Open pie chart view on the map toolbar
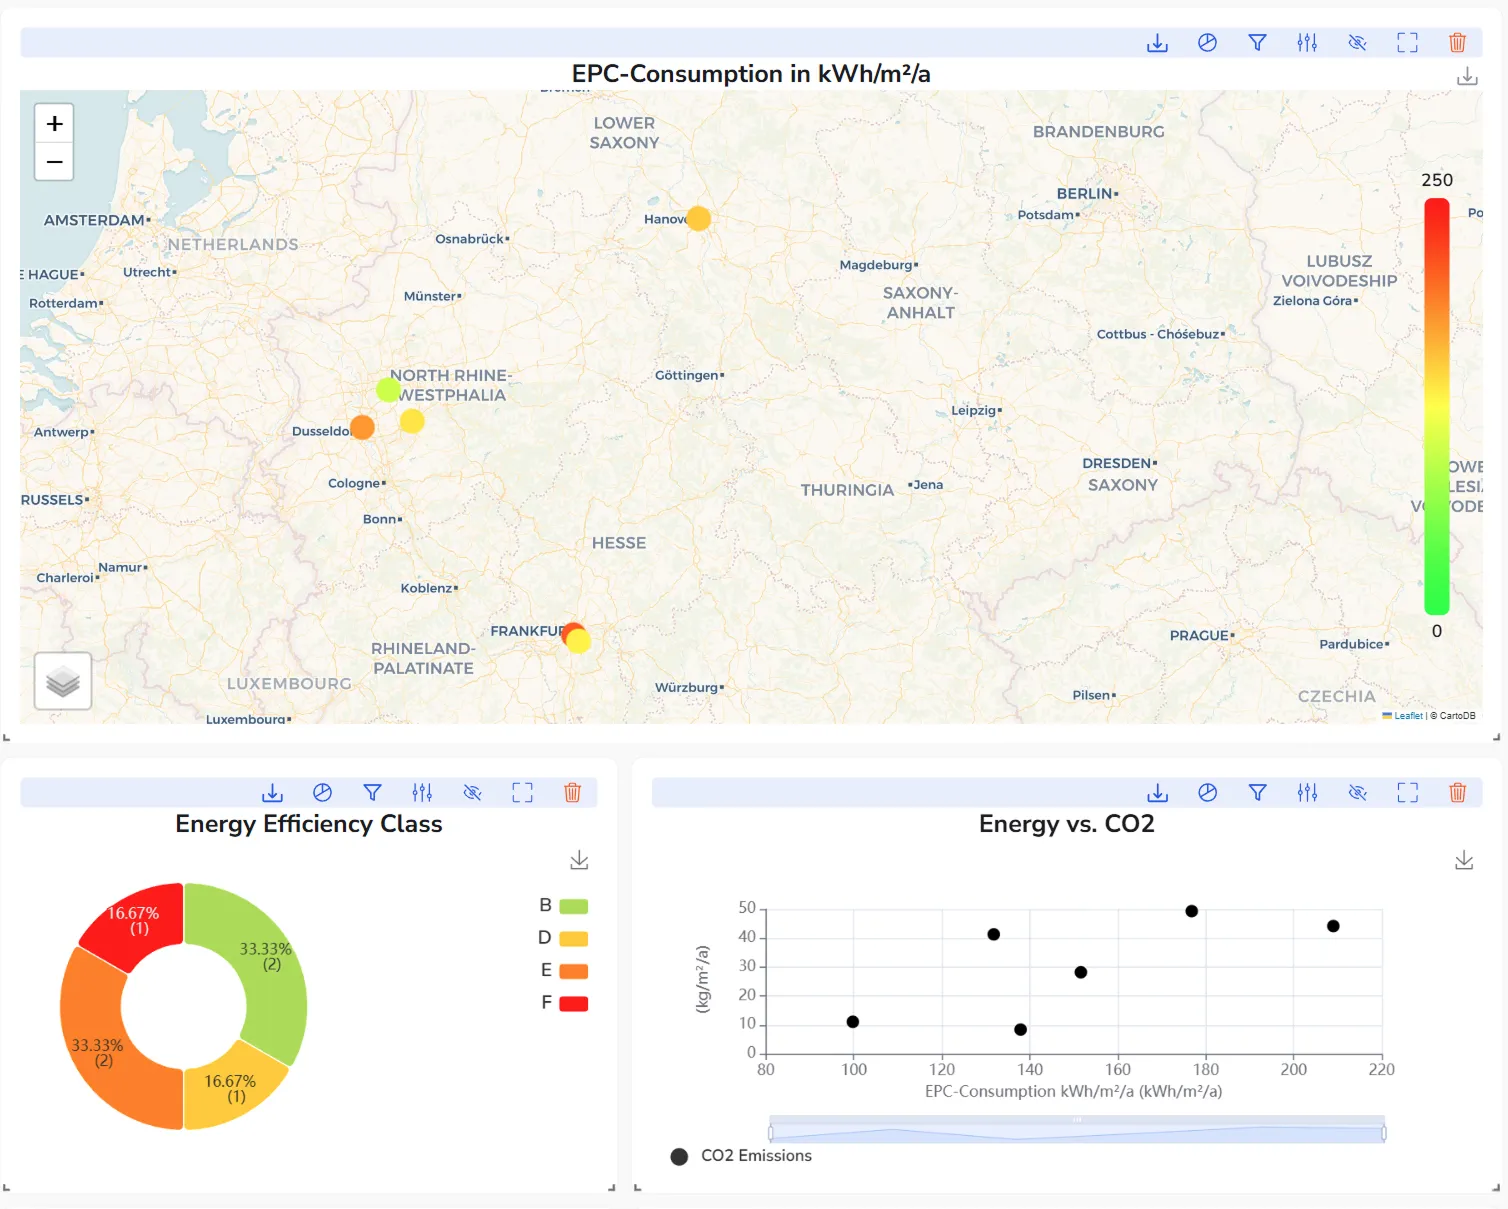This screenshot has width=1508, height=1209. [1207, 42]
